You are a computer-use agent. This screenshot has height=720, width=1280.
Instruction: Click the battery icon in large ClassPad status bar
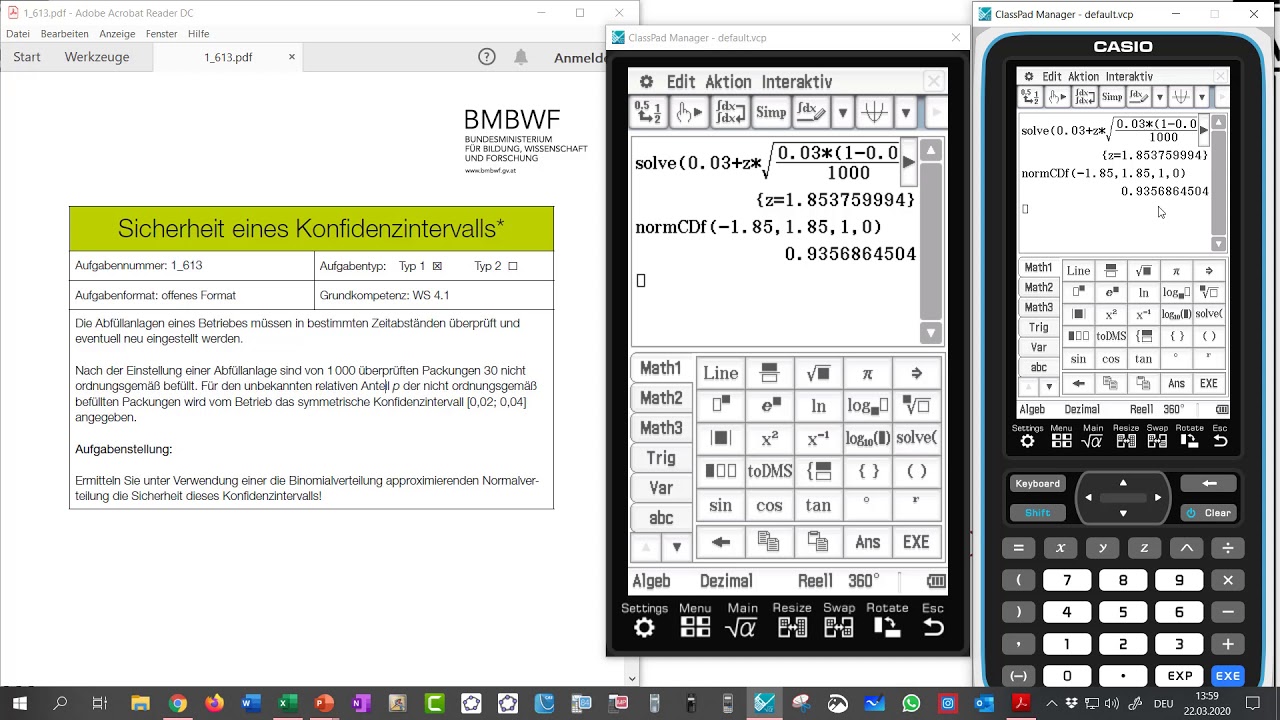click(x=936, y=581)
